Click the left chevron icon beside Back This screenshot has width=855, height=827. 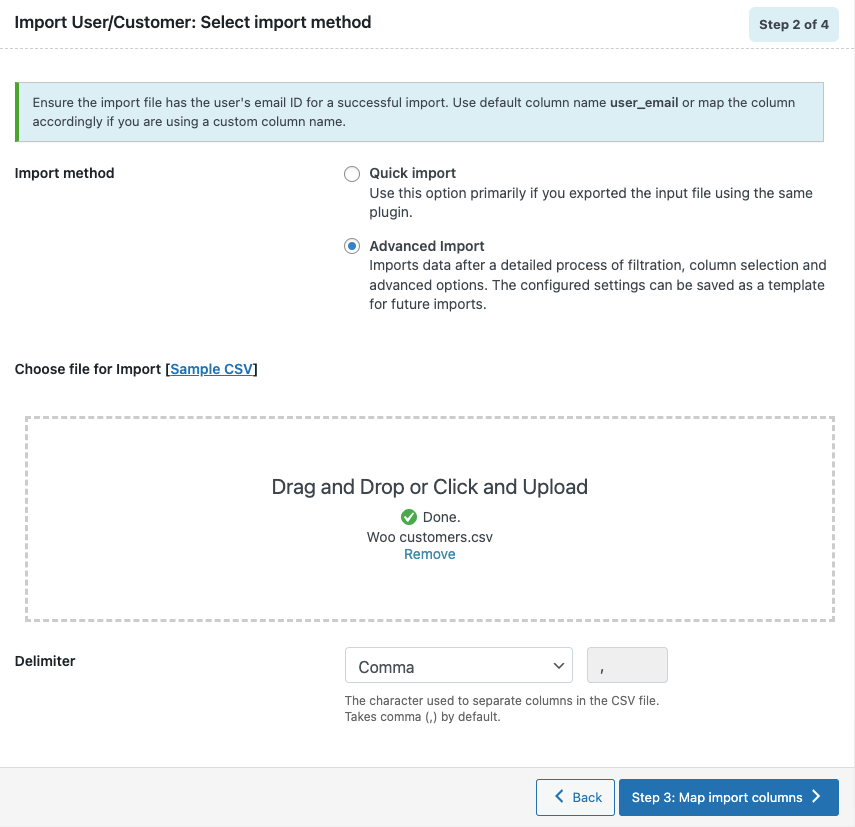click(x=558, y=797)
